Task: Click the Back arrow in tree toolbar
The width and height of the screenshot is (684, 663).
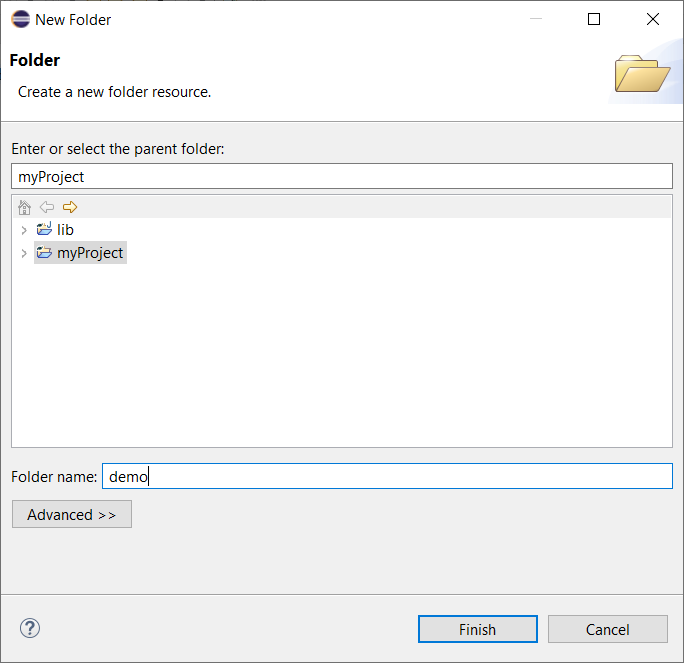Action: pos(47,207)
